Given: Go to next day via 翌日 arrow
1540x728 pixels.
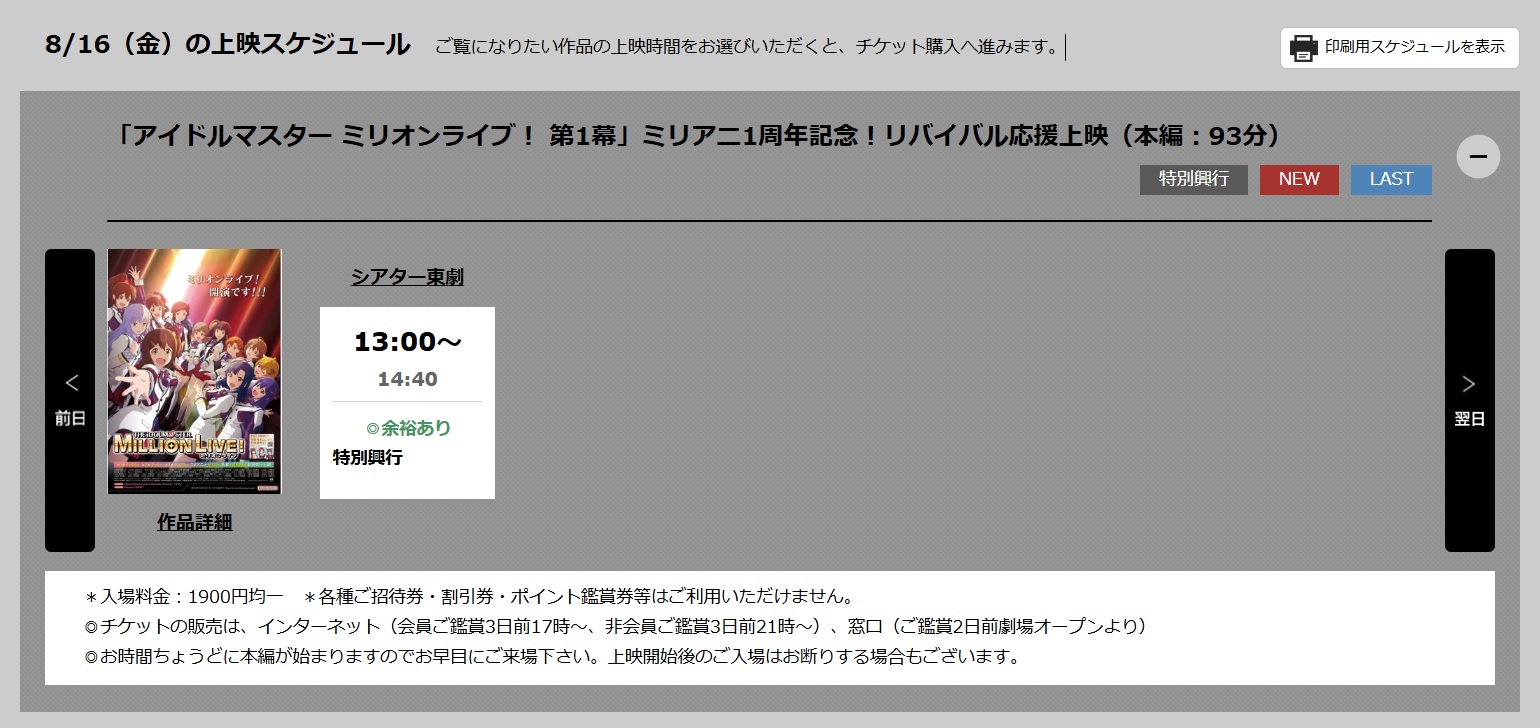Looking at the screenshot, I should coord(1469,400).
